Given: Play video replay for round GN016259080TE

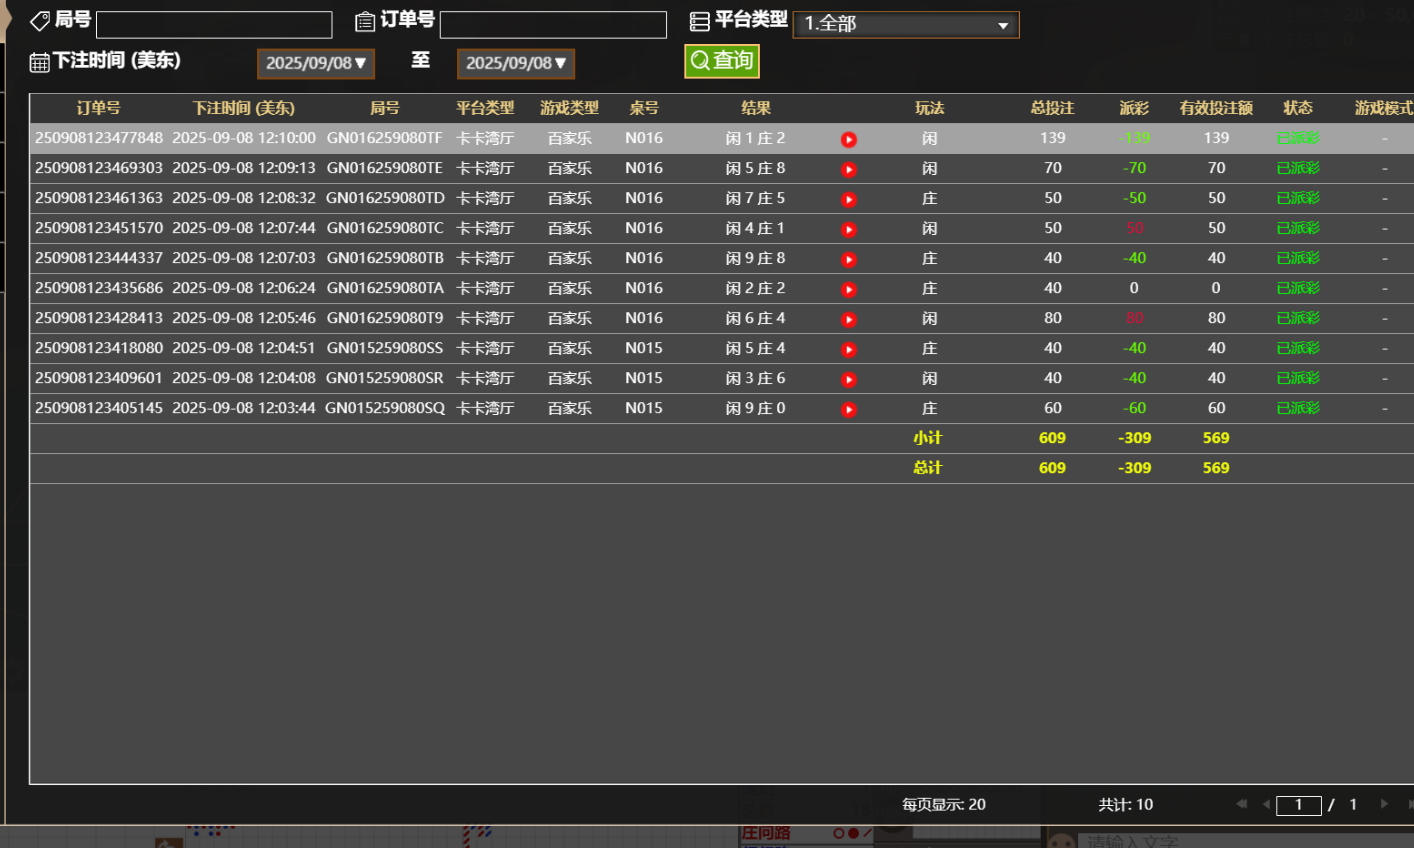Looking at the screenshot, I should click(849, 169).
